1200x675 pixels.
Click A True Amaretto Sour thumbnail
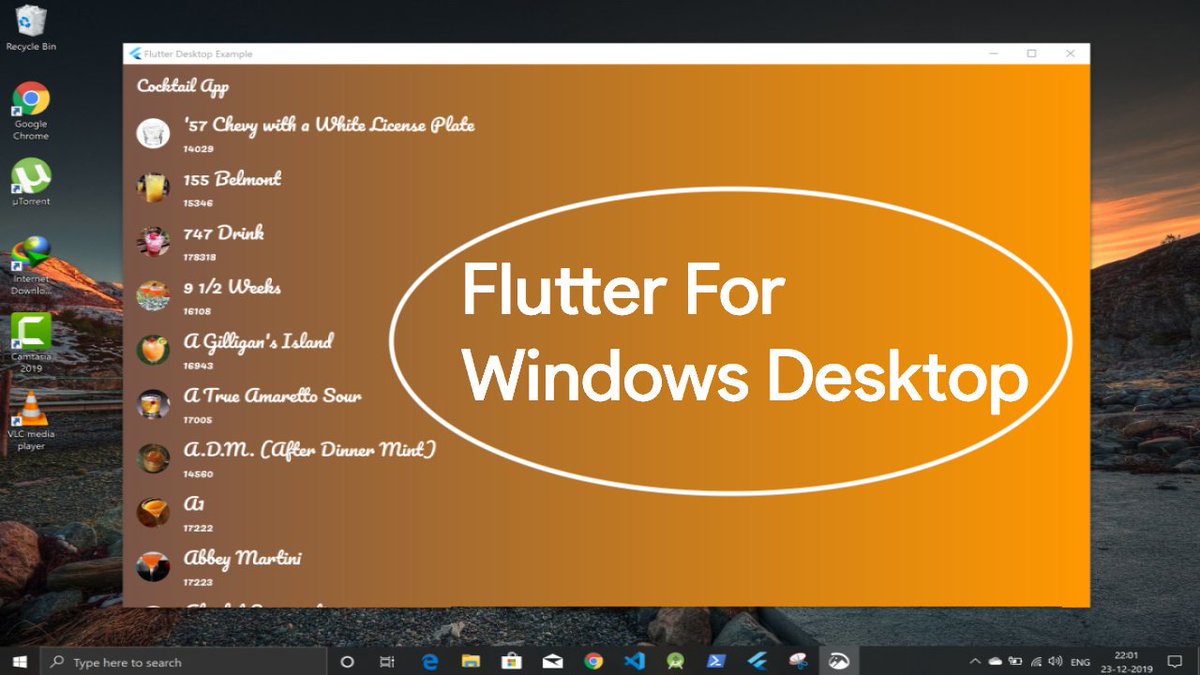153,404
